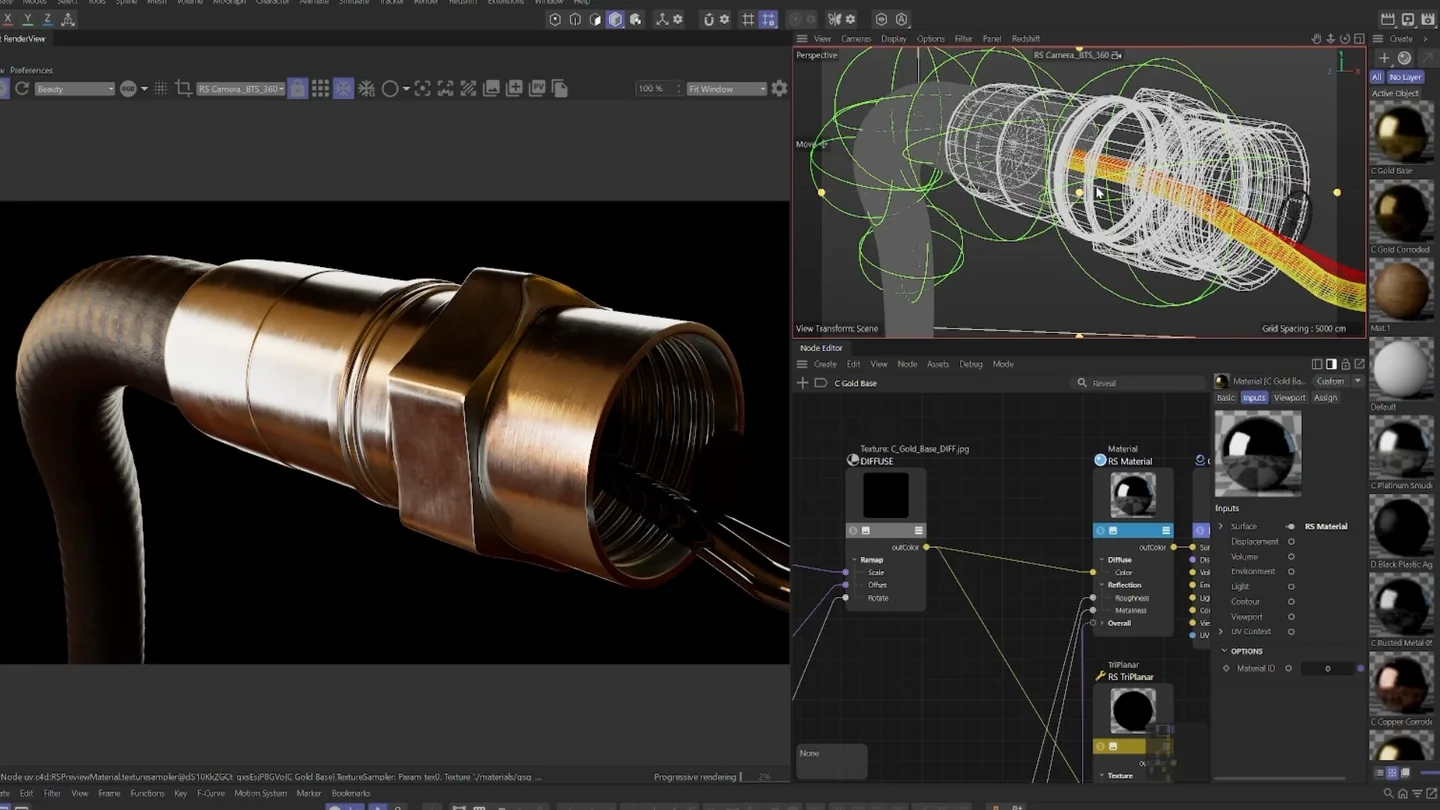Image resolution: width=1440 pixels, height=810 pixels.
Task: Open the Create menu in Node Editor
Action: point(825,364)
